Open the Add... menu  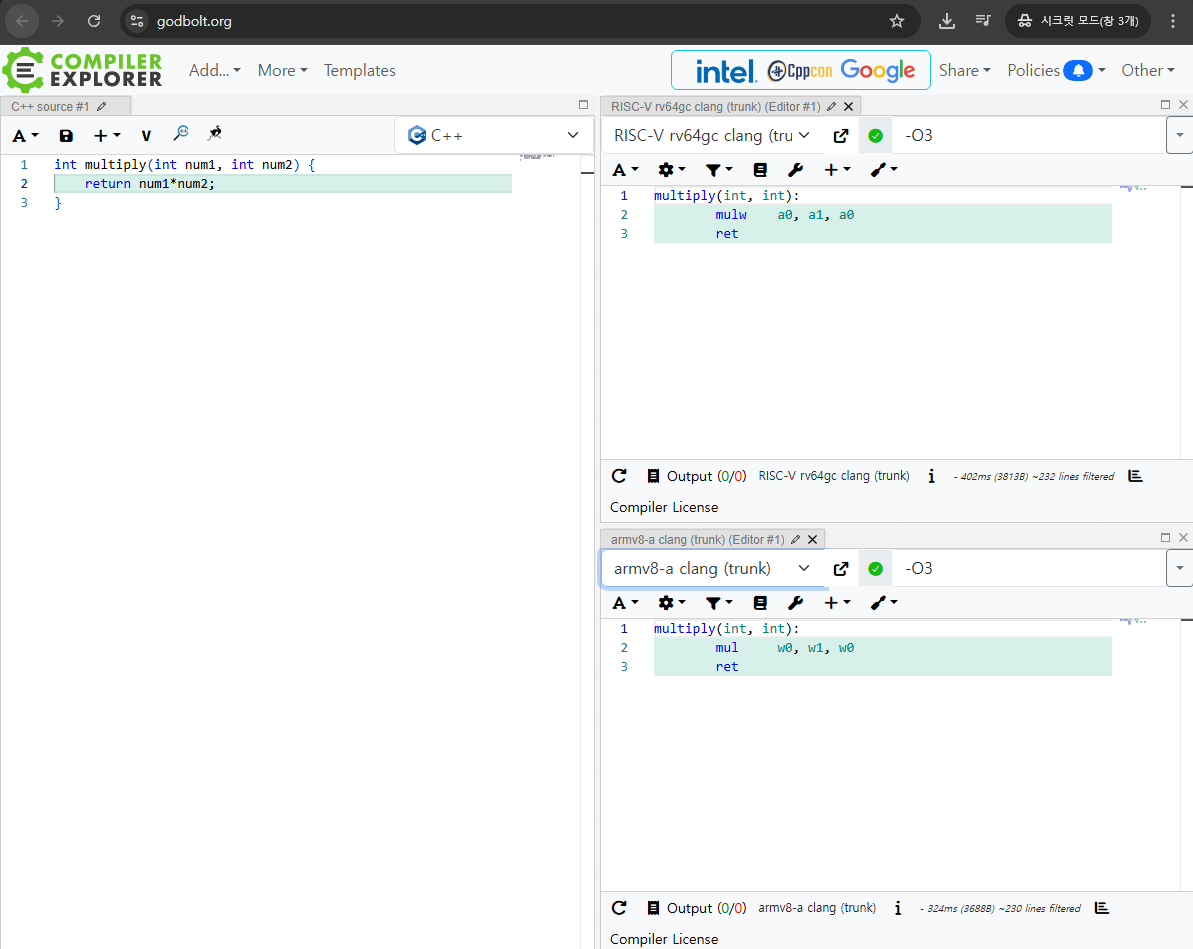(x=214, y=70)
